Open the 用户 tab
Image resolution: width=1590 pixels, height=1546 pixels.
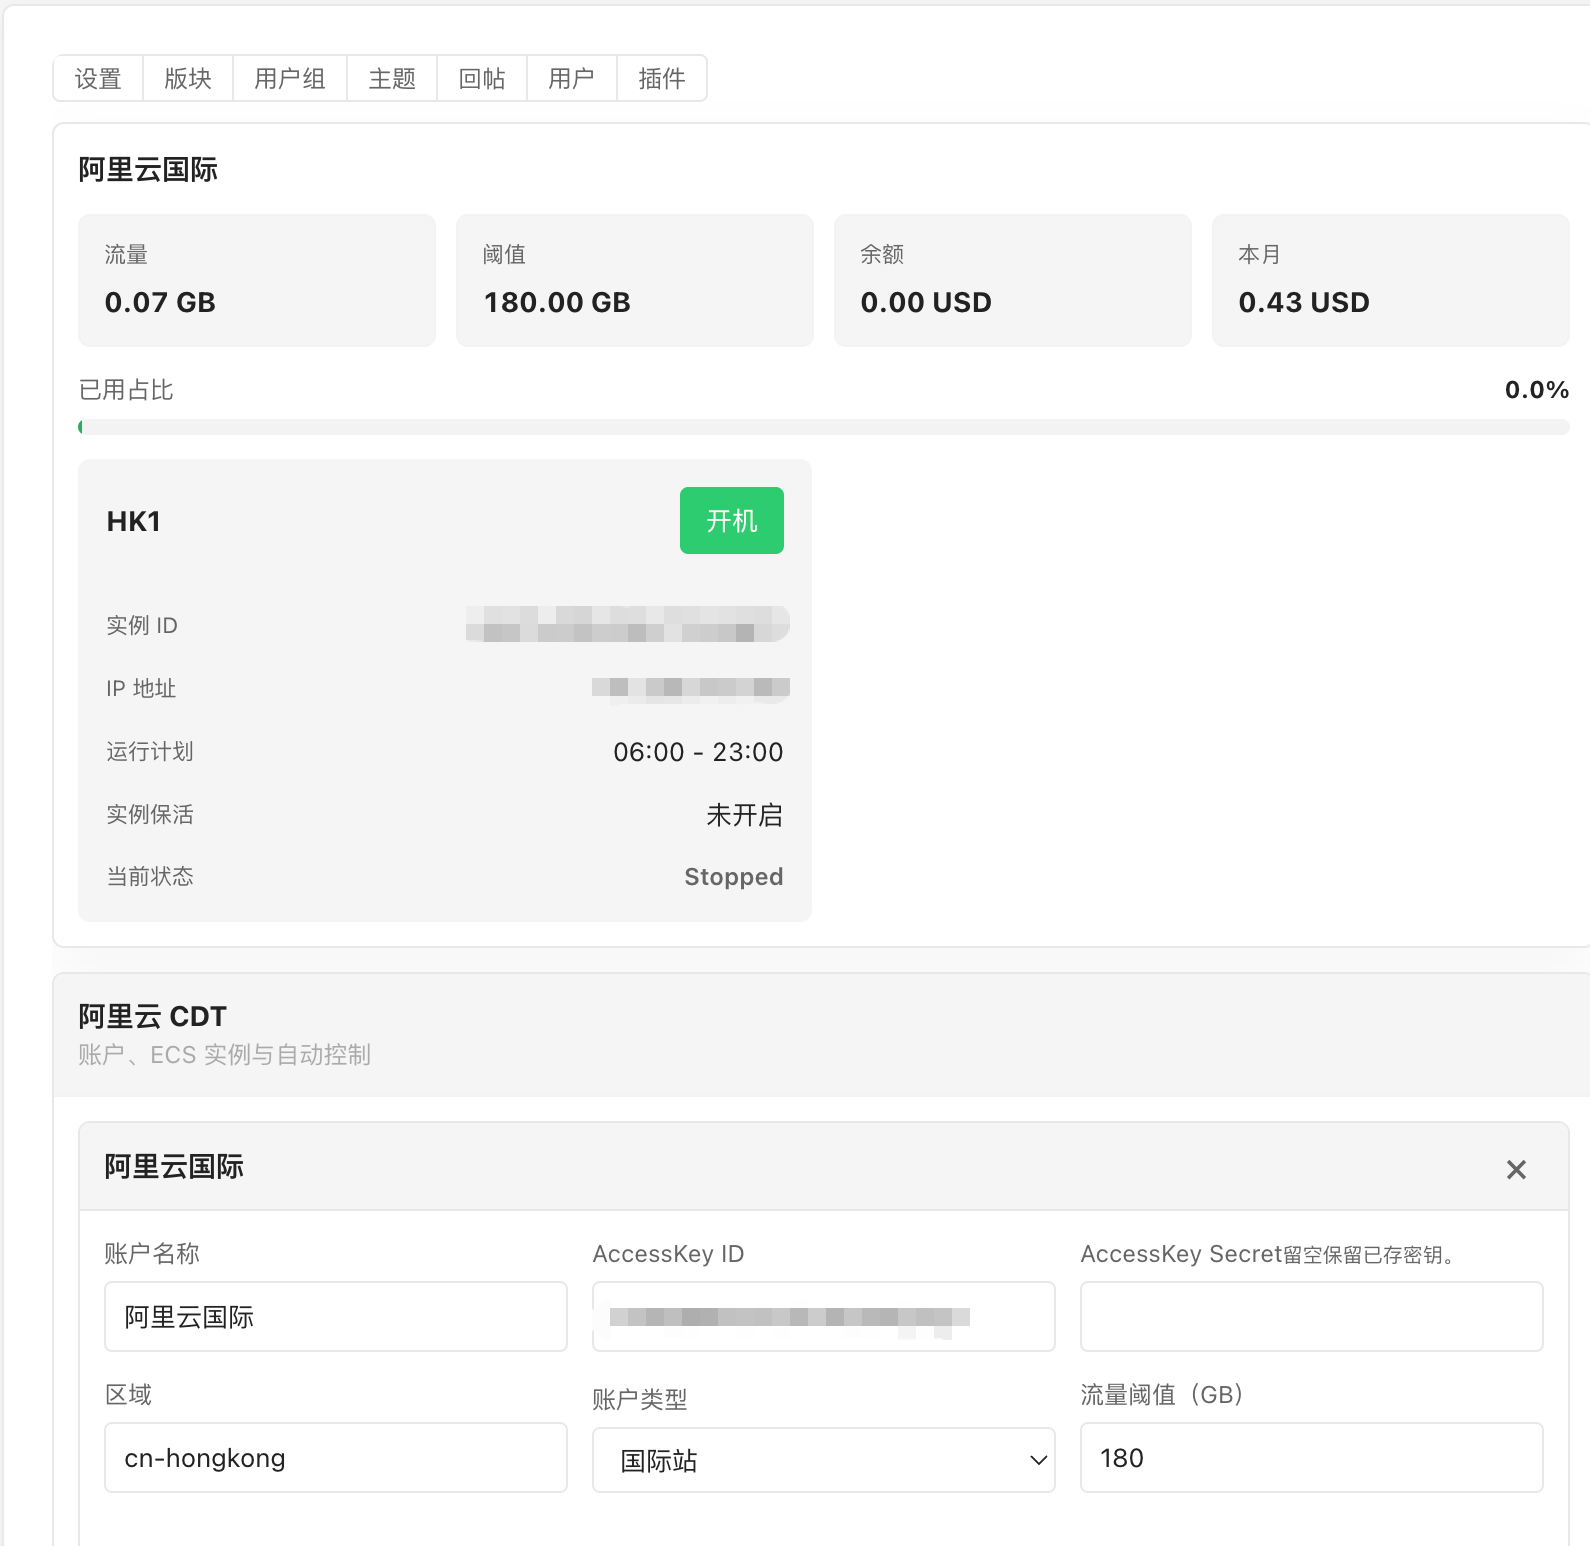pos(572,78)
